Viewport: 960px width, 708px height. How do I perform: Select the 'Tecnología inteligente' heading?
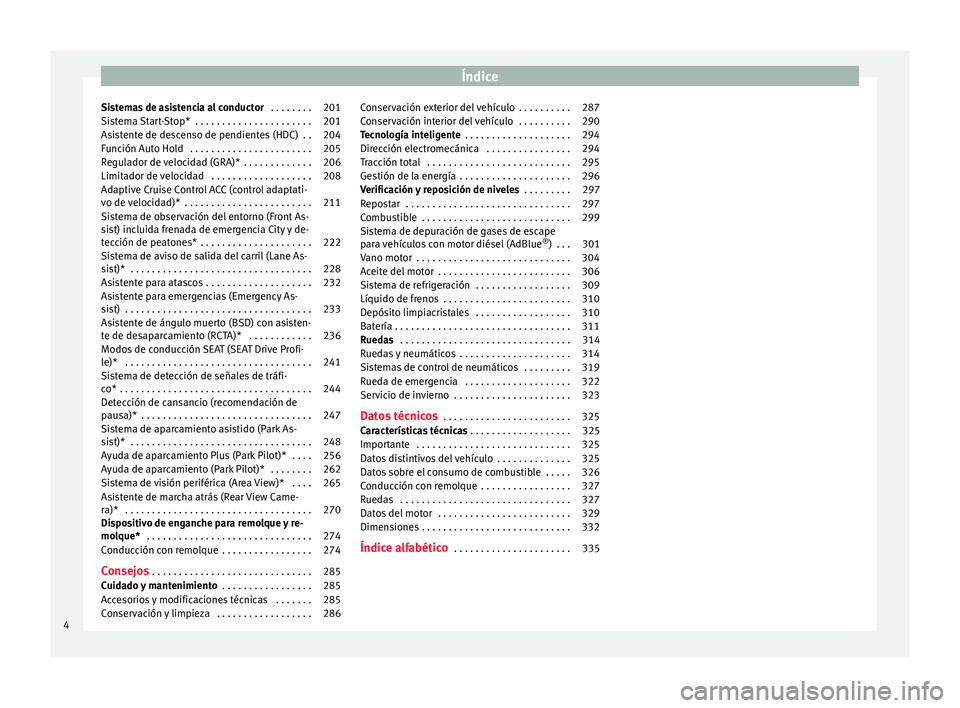[x=410, y=135]
